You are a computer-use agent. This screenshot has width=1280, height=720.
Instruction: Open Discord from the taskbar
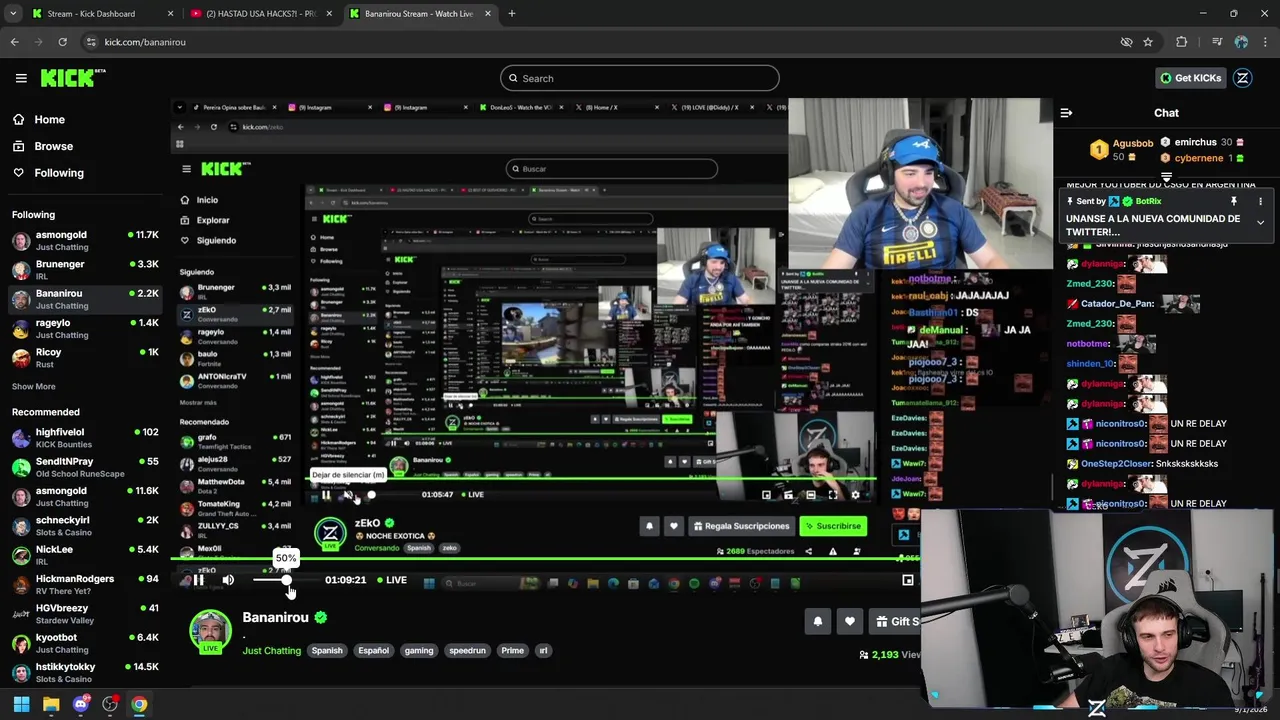[x=81, y=704]
